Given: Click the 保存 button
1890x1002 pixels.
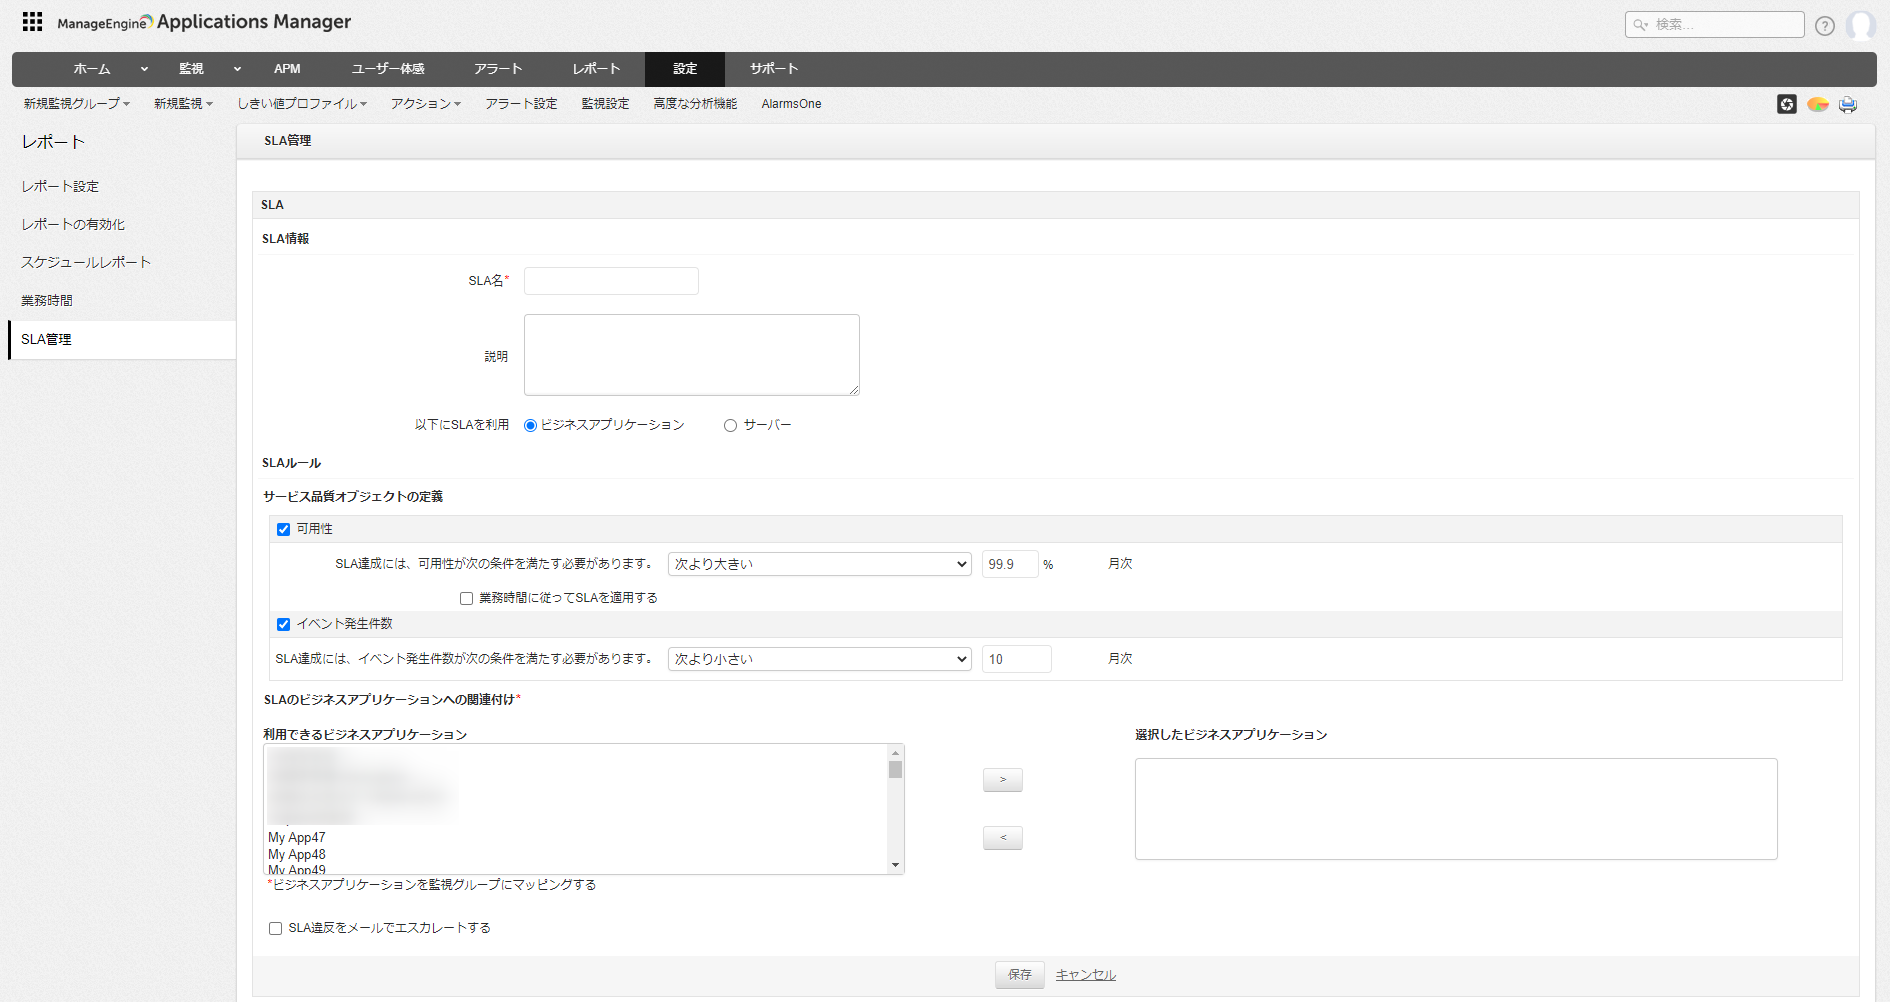Looking at the screenshot, I should point(1020,975).
